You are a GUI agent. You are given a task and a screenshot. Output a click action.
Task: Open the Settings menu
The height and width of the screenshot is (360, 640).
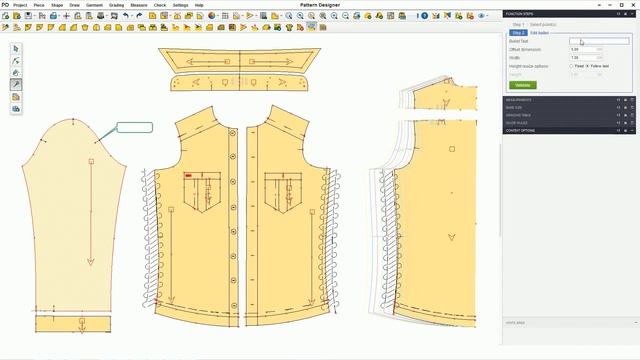click(x=180, y=5)
